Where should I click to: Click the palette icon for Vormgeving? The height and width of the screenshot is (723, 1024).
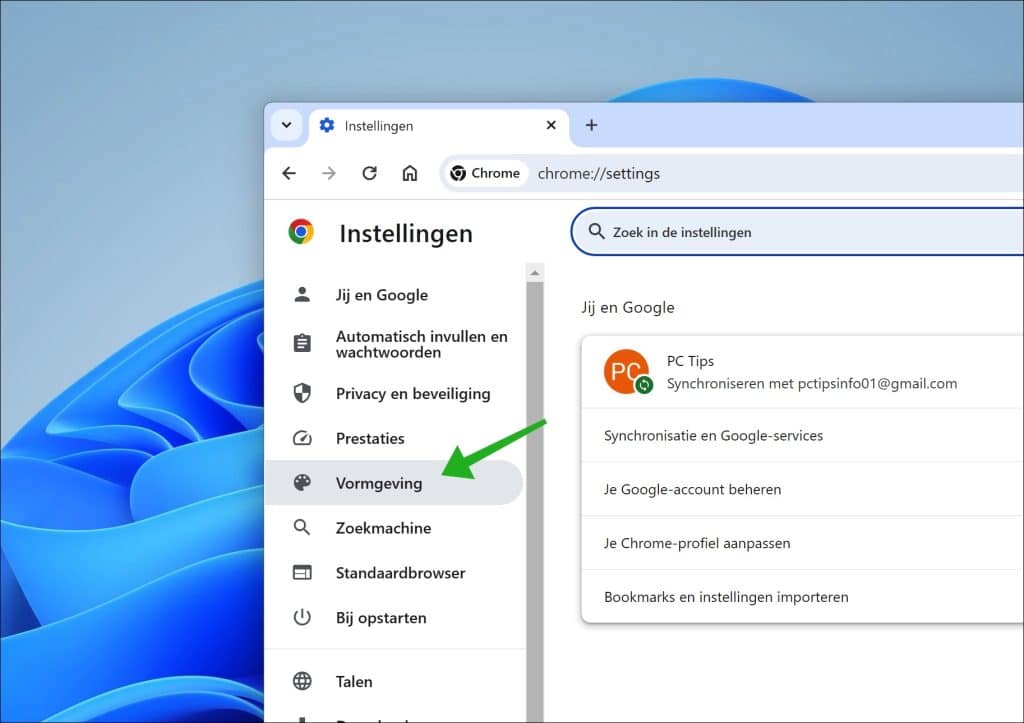[x=302, y=483]
